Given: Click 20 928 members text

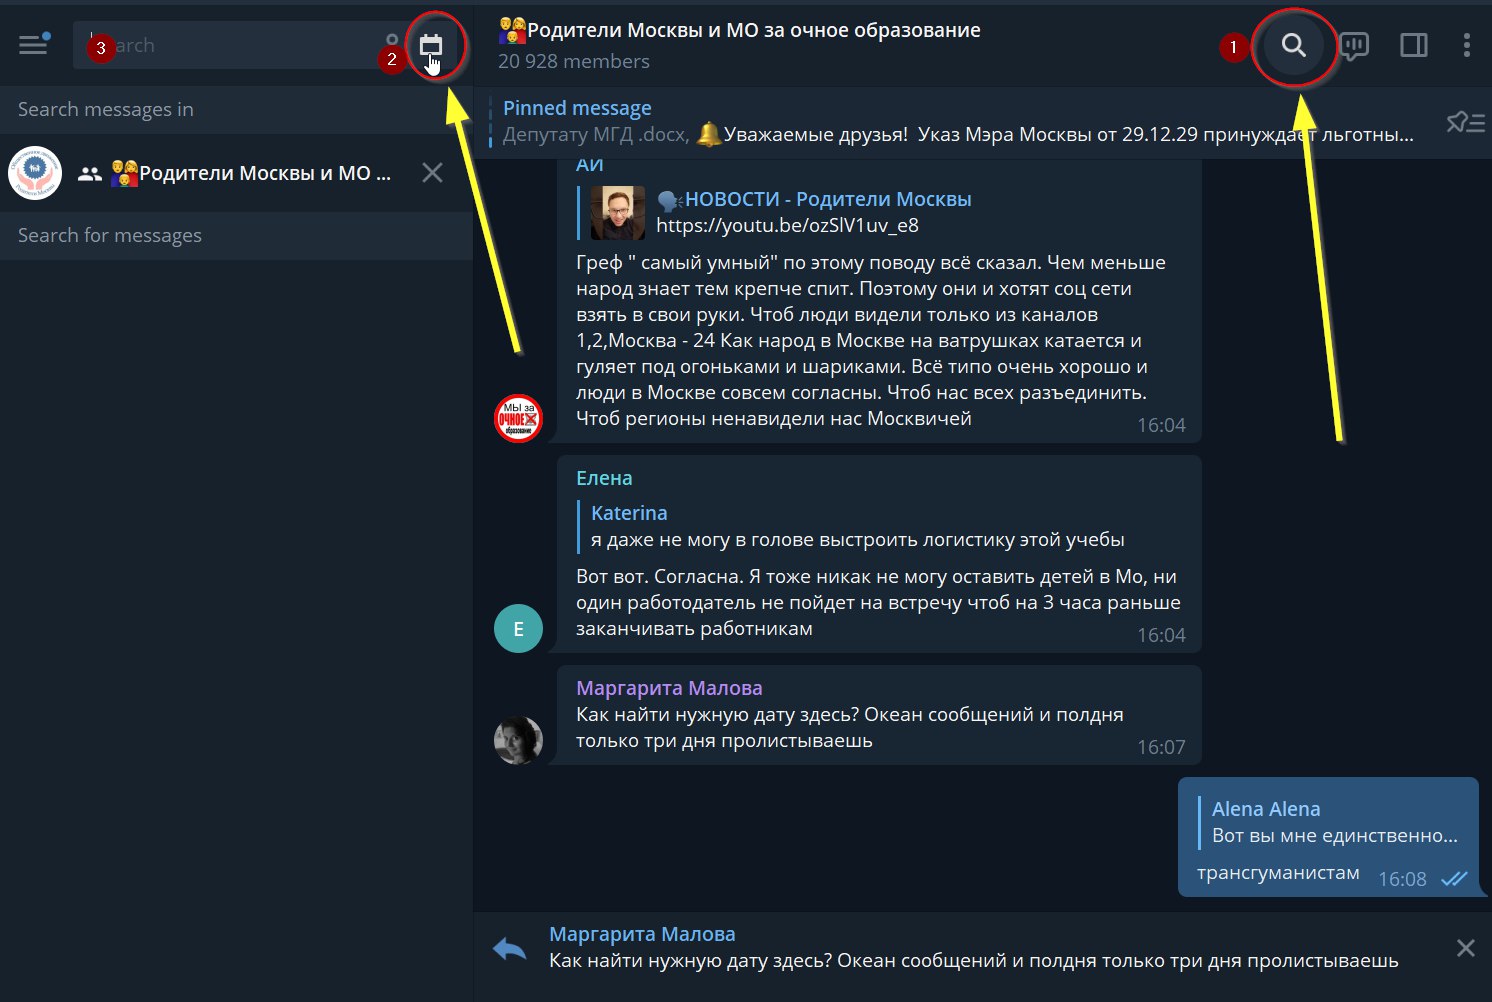Looking at the screenshot, I should point(574,61).
